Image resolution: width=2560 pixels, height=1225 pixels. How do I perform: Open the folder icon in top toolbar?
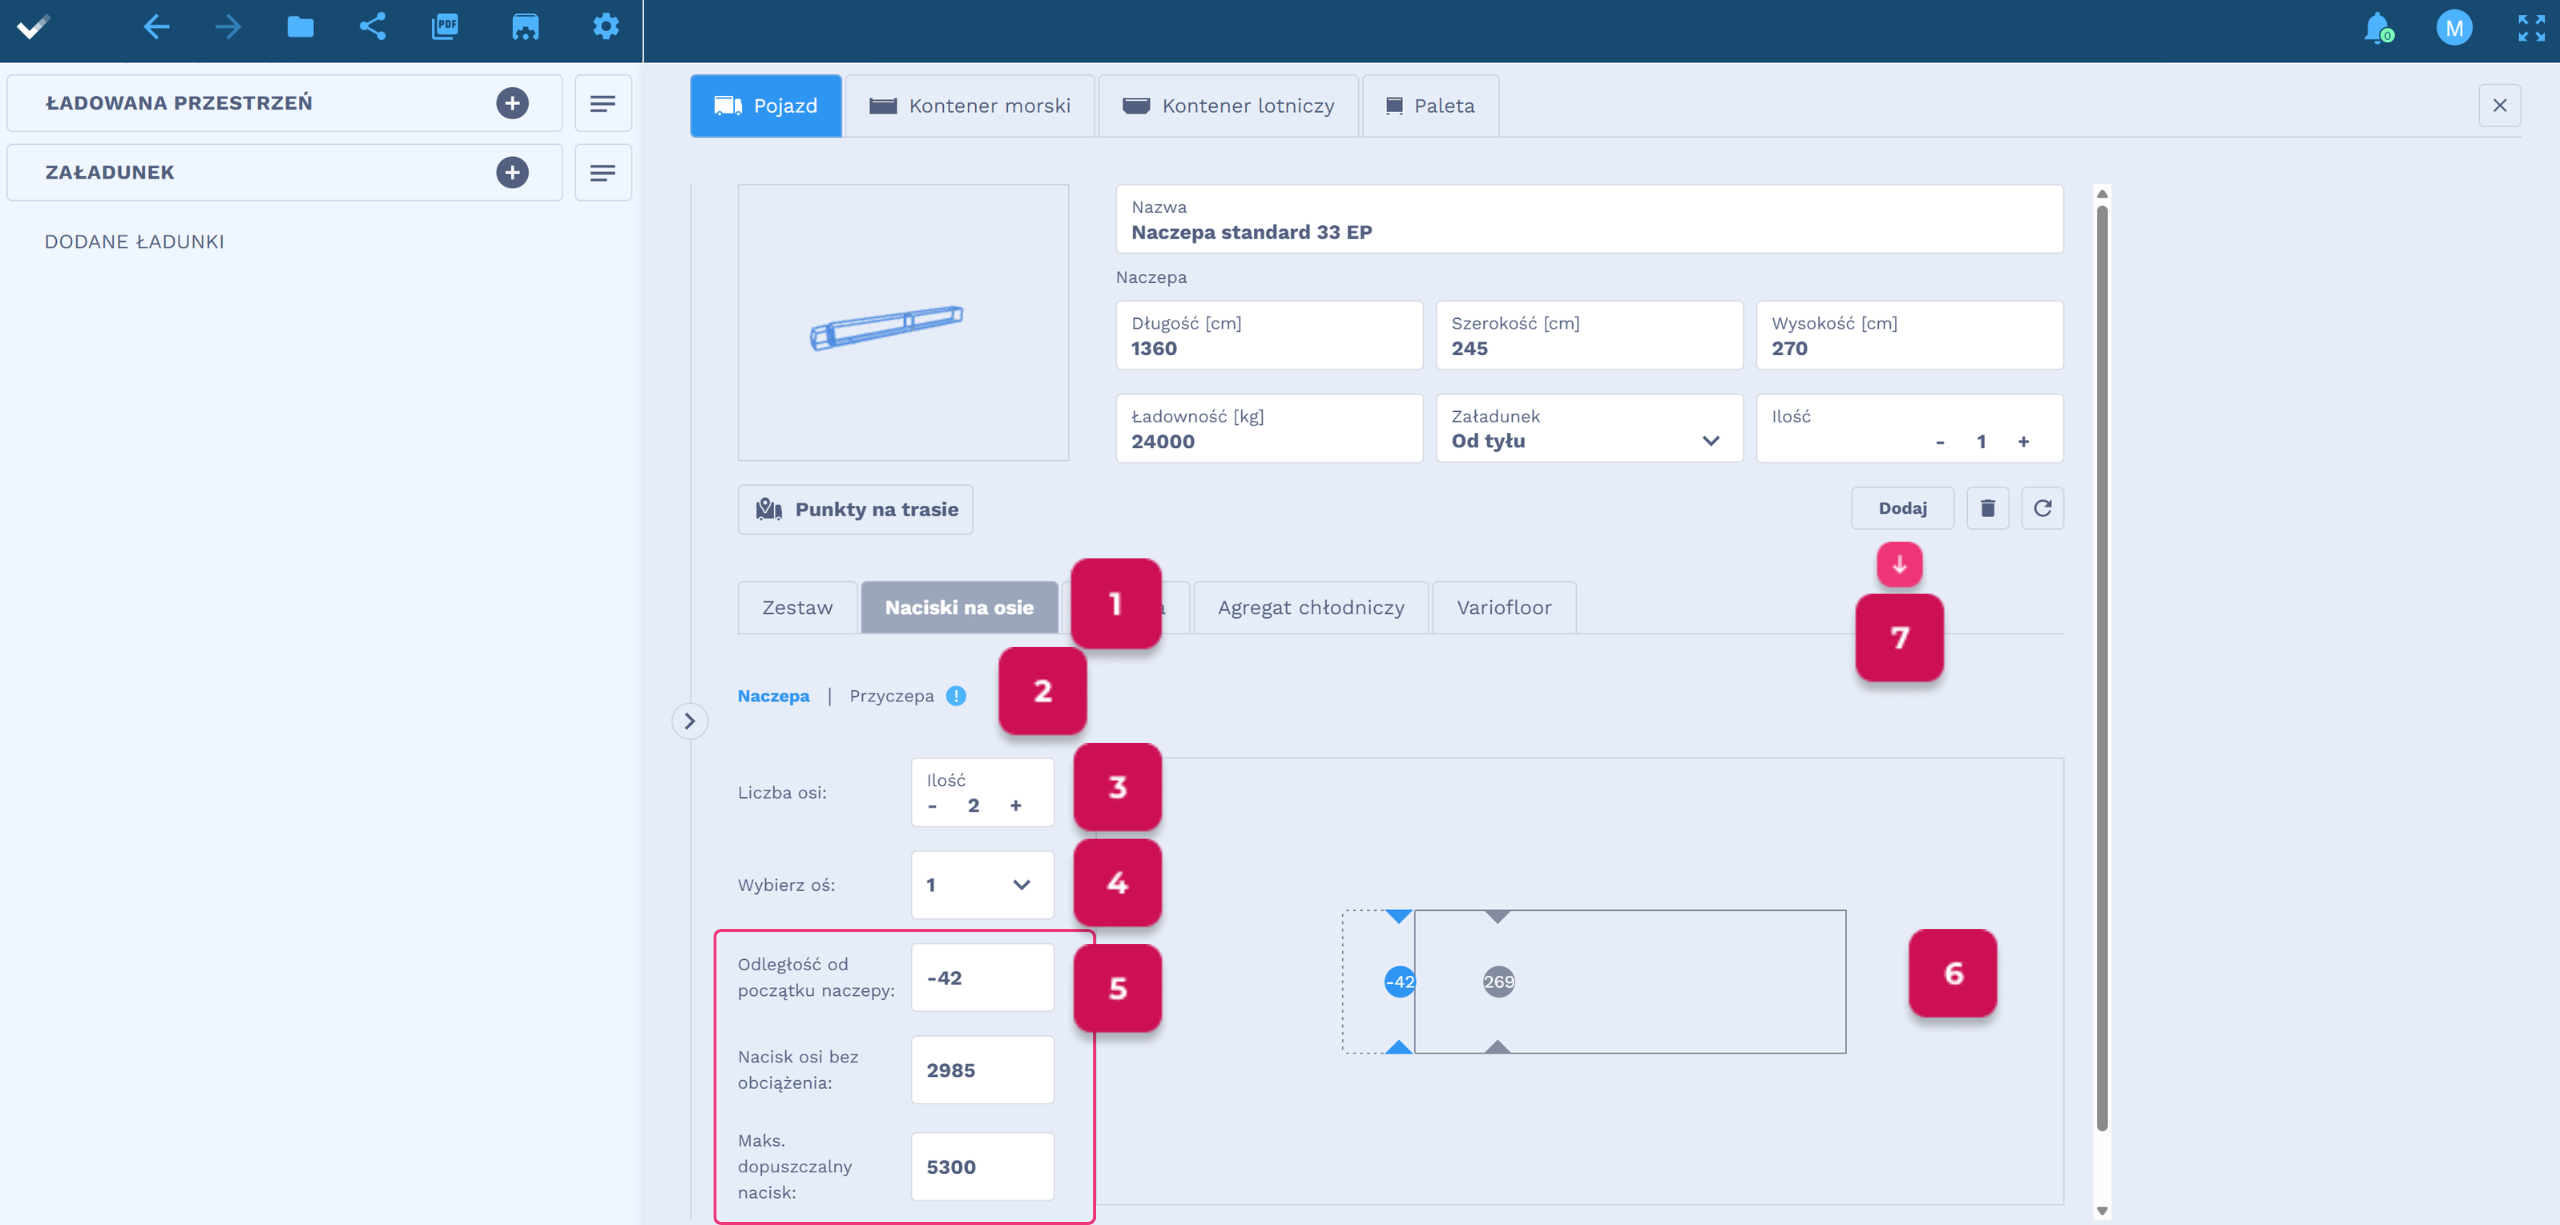tap(300, 27)
